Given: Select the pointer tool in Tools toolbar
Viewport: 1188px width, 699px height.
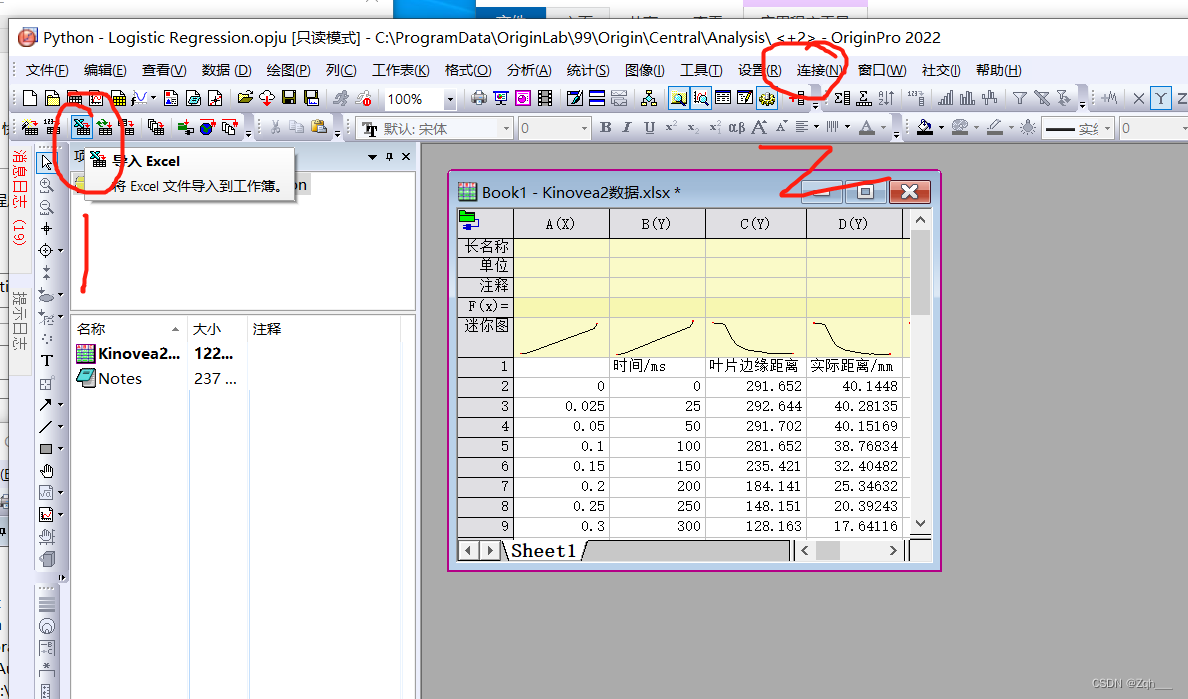Looking at the screenshot, I should (x=47, y=162).
